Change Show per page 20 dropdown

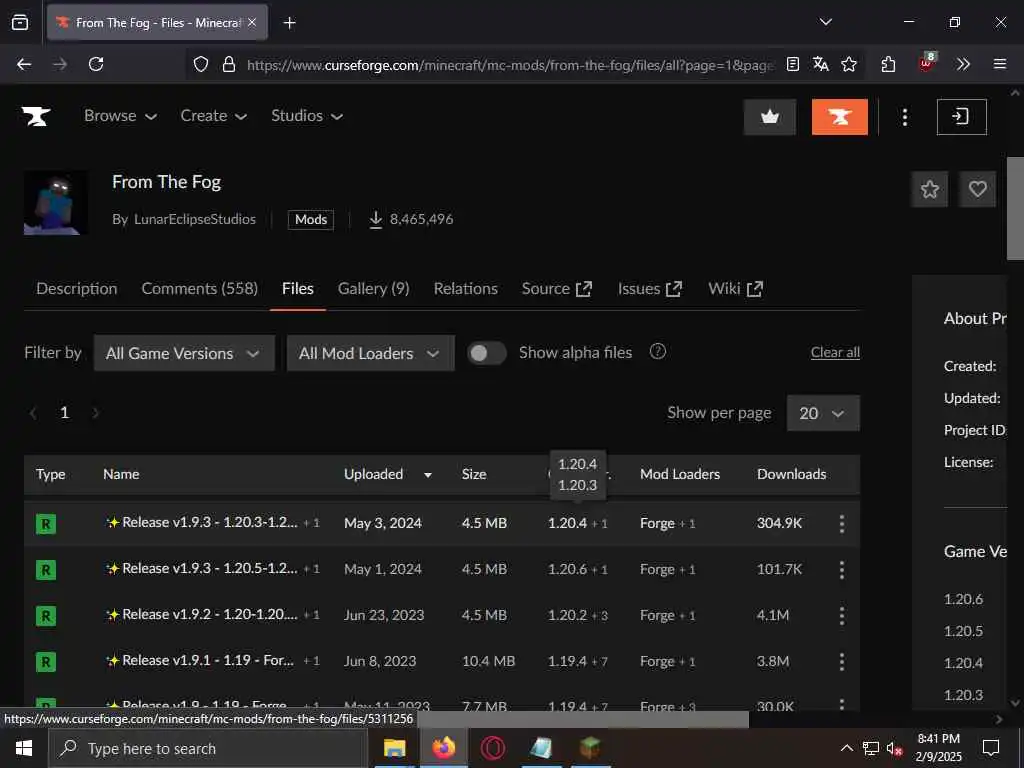click(x=823, y=413)
